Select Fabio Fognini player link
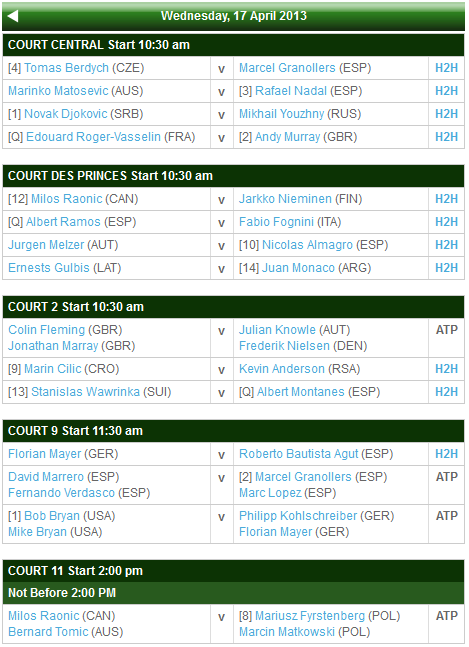Viewport: 469px width, 647px height. click(x=276, y=222)
